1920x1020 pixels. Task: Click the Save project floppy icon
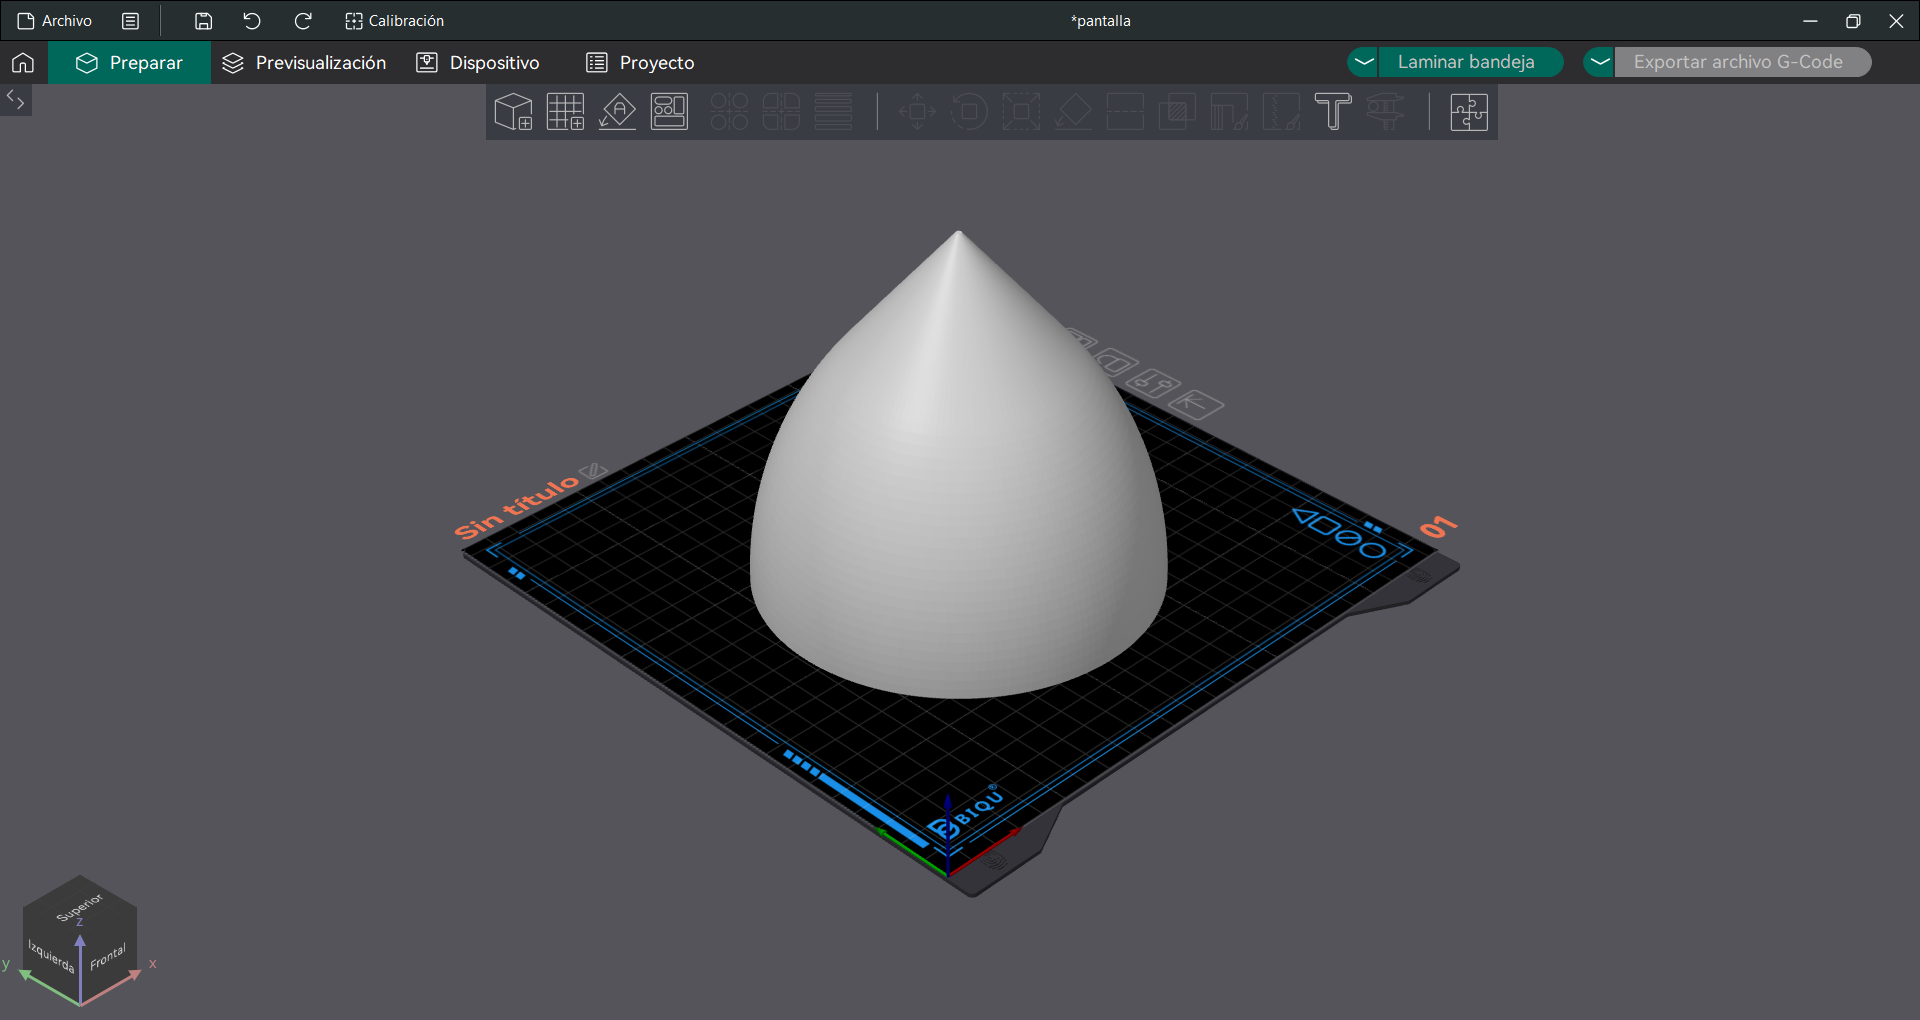pyautogui.click(x=203, y=21)
